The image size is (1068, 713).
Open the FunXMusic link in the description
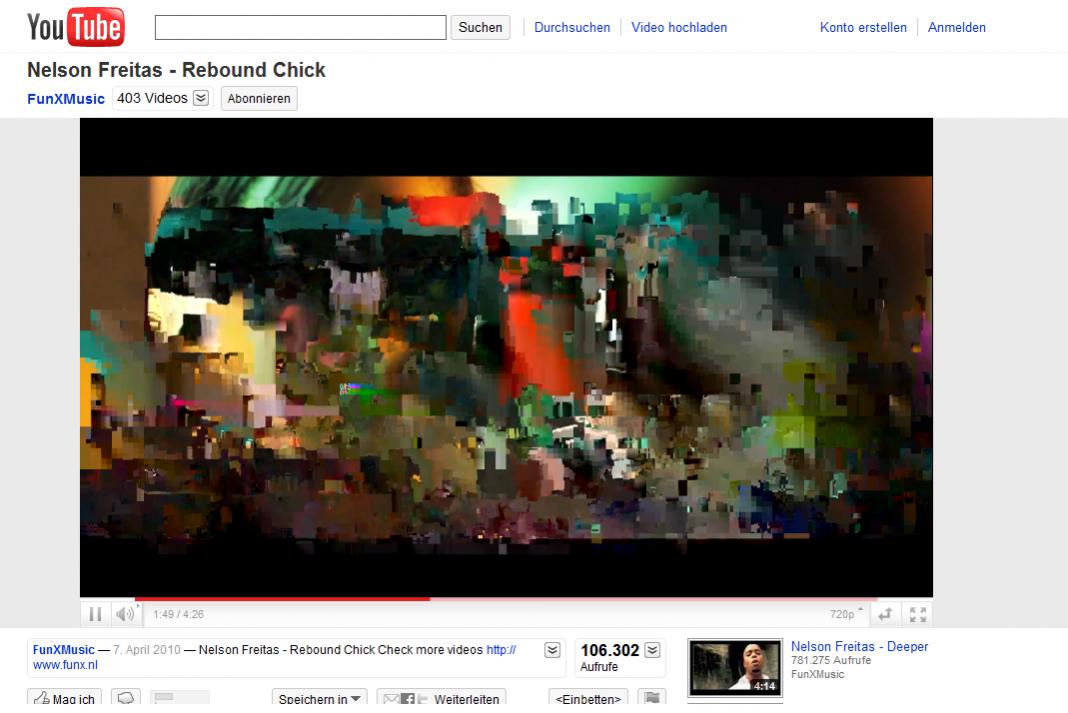tap(63, 650)
